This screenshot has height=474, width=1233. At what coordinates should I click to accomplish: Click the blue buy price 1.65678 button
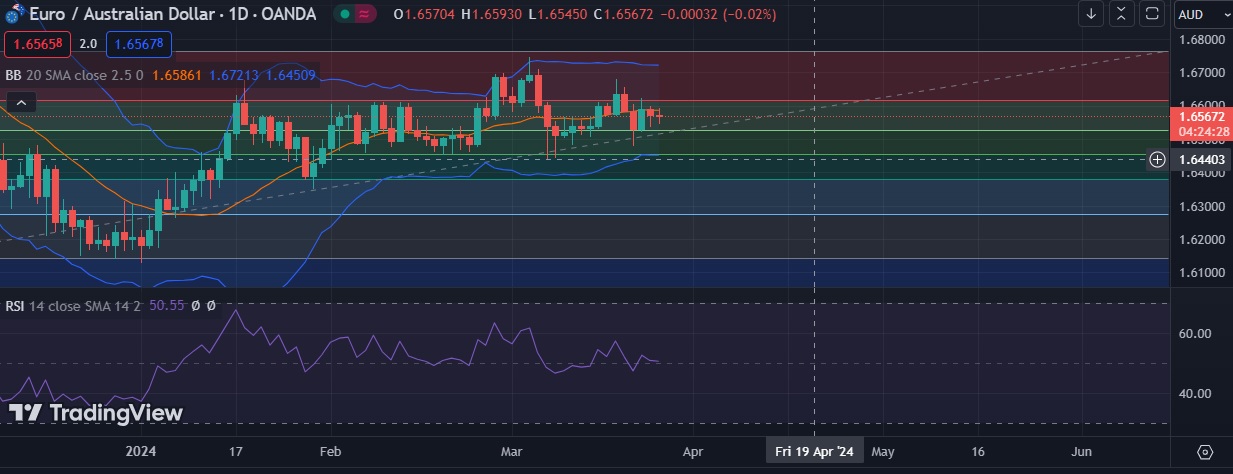tap(139, 44)
